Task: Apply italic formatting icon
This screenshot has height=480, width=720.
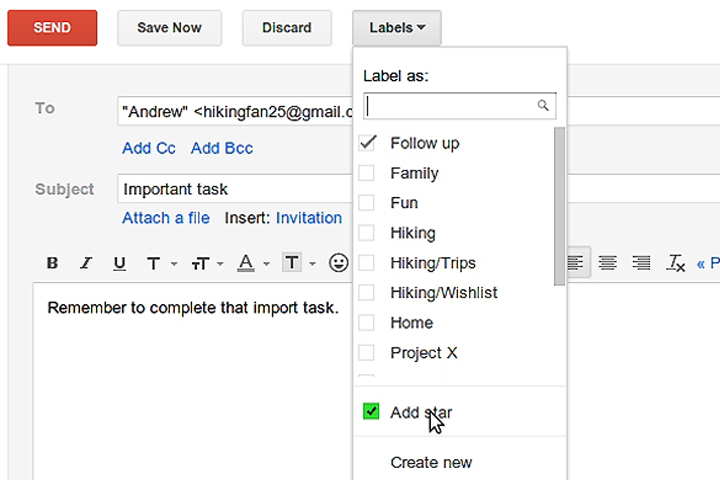Action: (x=86, y=263)
